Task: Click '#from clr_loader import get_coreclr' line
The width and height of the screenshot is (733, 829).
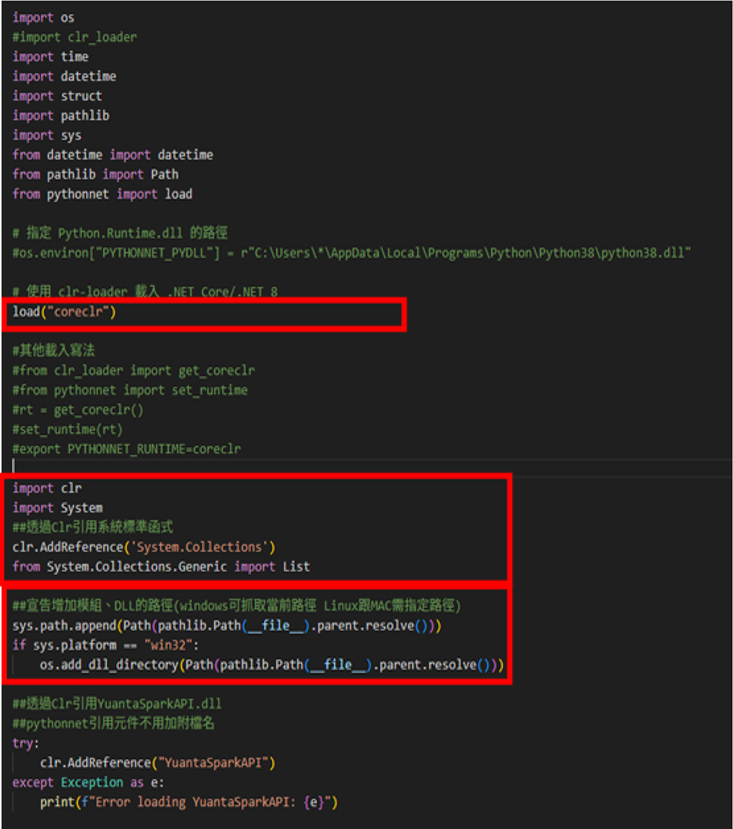Action: [134, 370]
